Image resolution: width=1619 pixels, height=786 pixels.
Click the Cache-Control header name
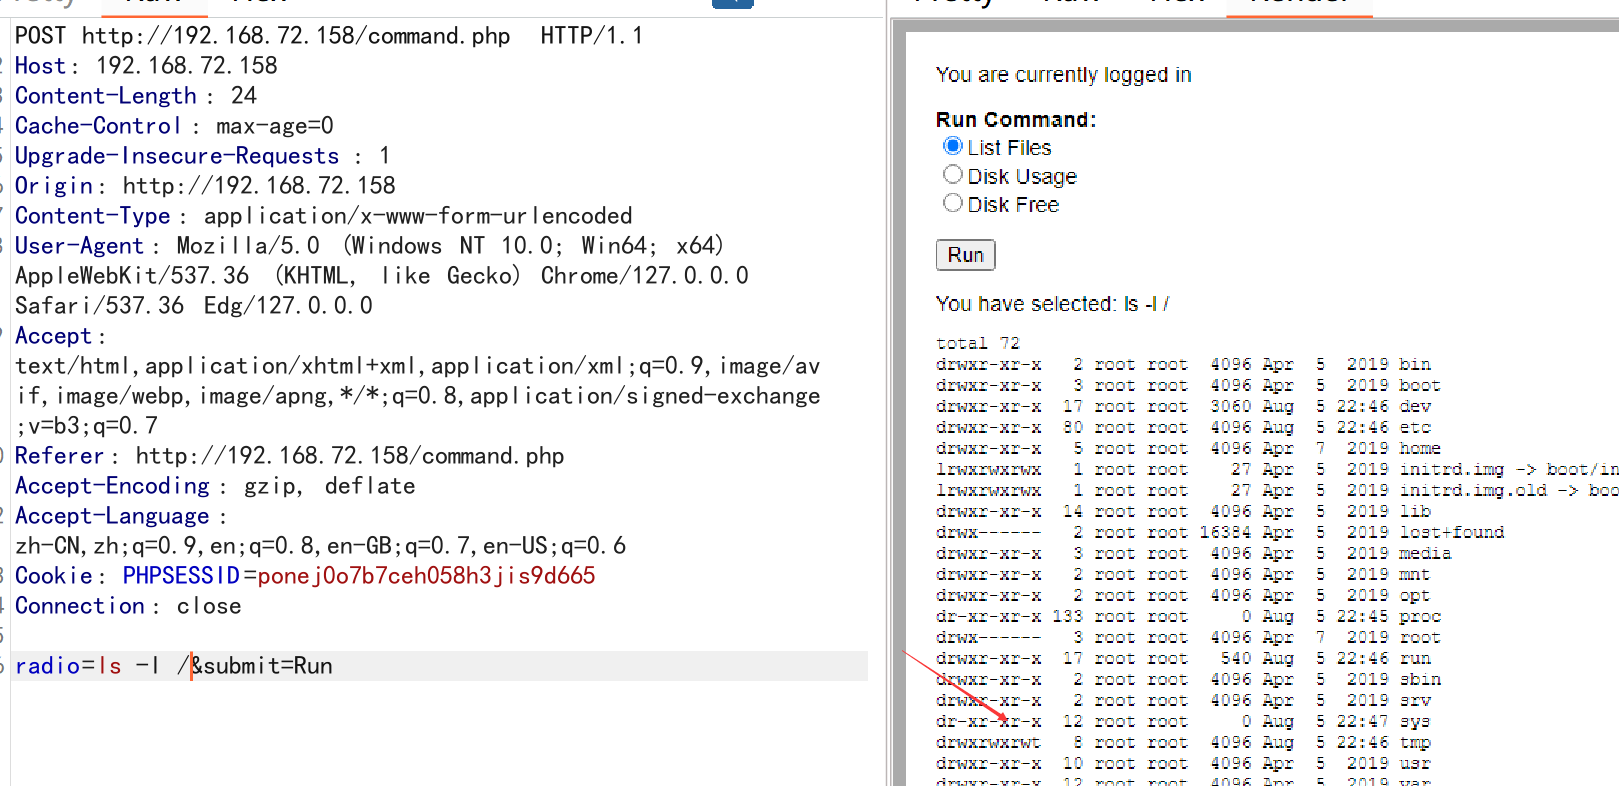coord(98,126)
